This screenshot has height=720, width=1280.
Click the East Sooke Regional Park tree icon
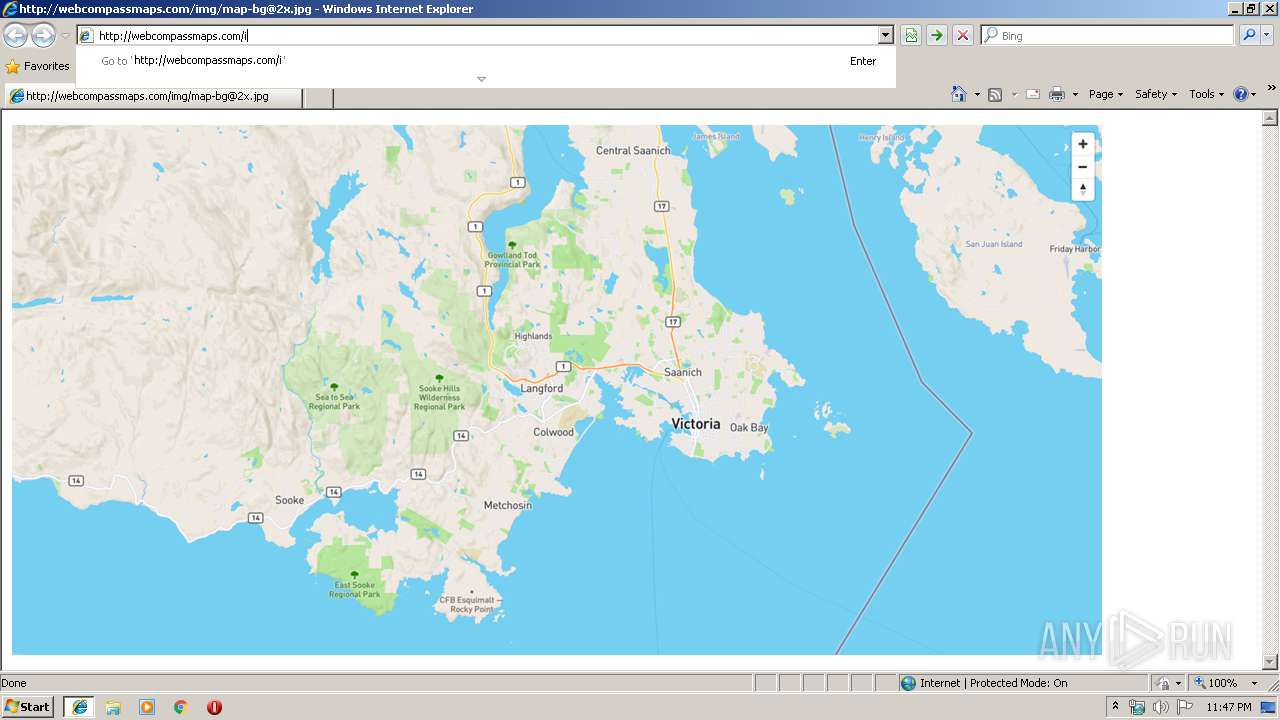[x=354, y=575]
